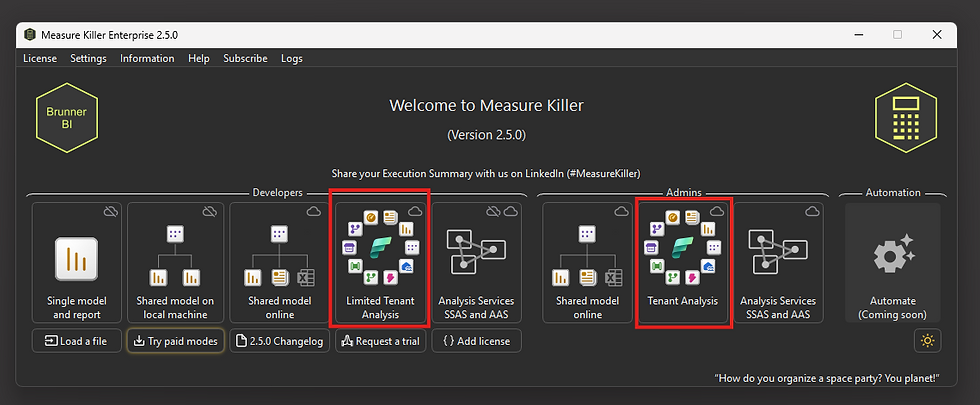Click the yellow calculator hexagon icon
Screen dimensions: 980x405
(906, 118)
